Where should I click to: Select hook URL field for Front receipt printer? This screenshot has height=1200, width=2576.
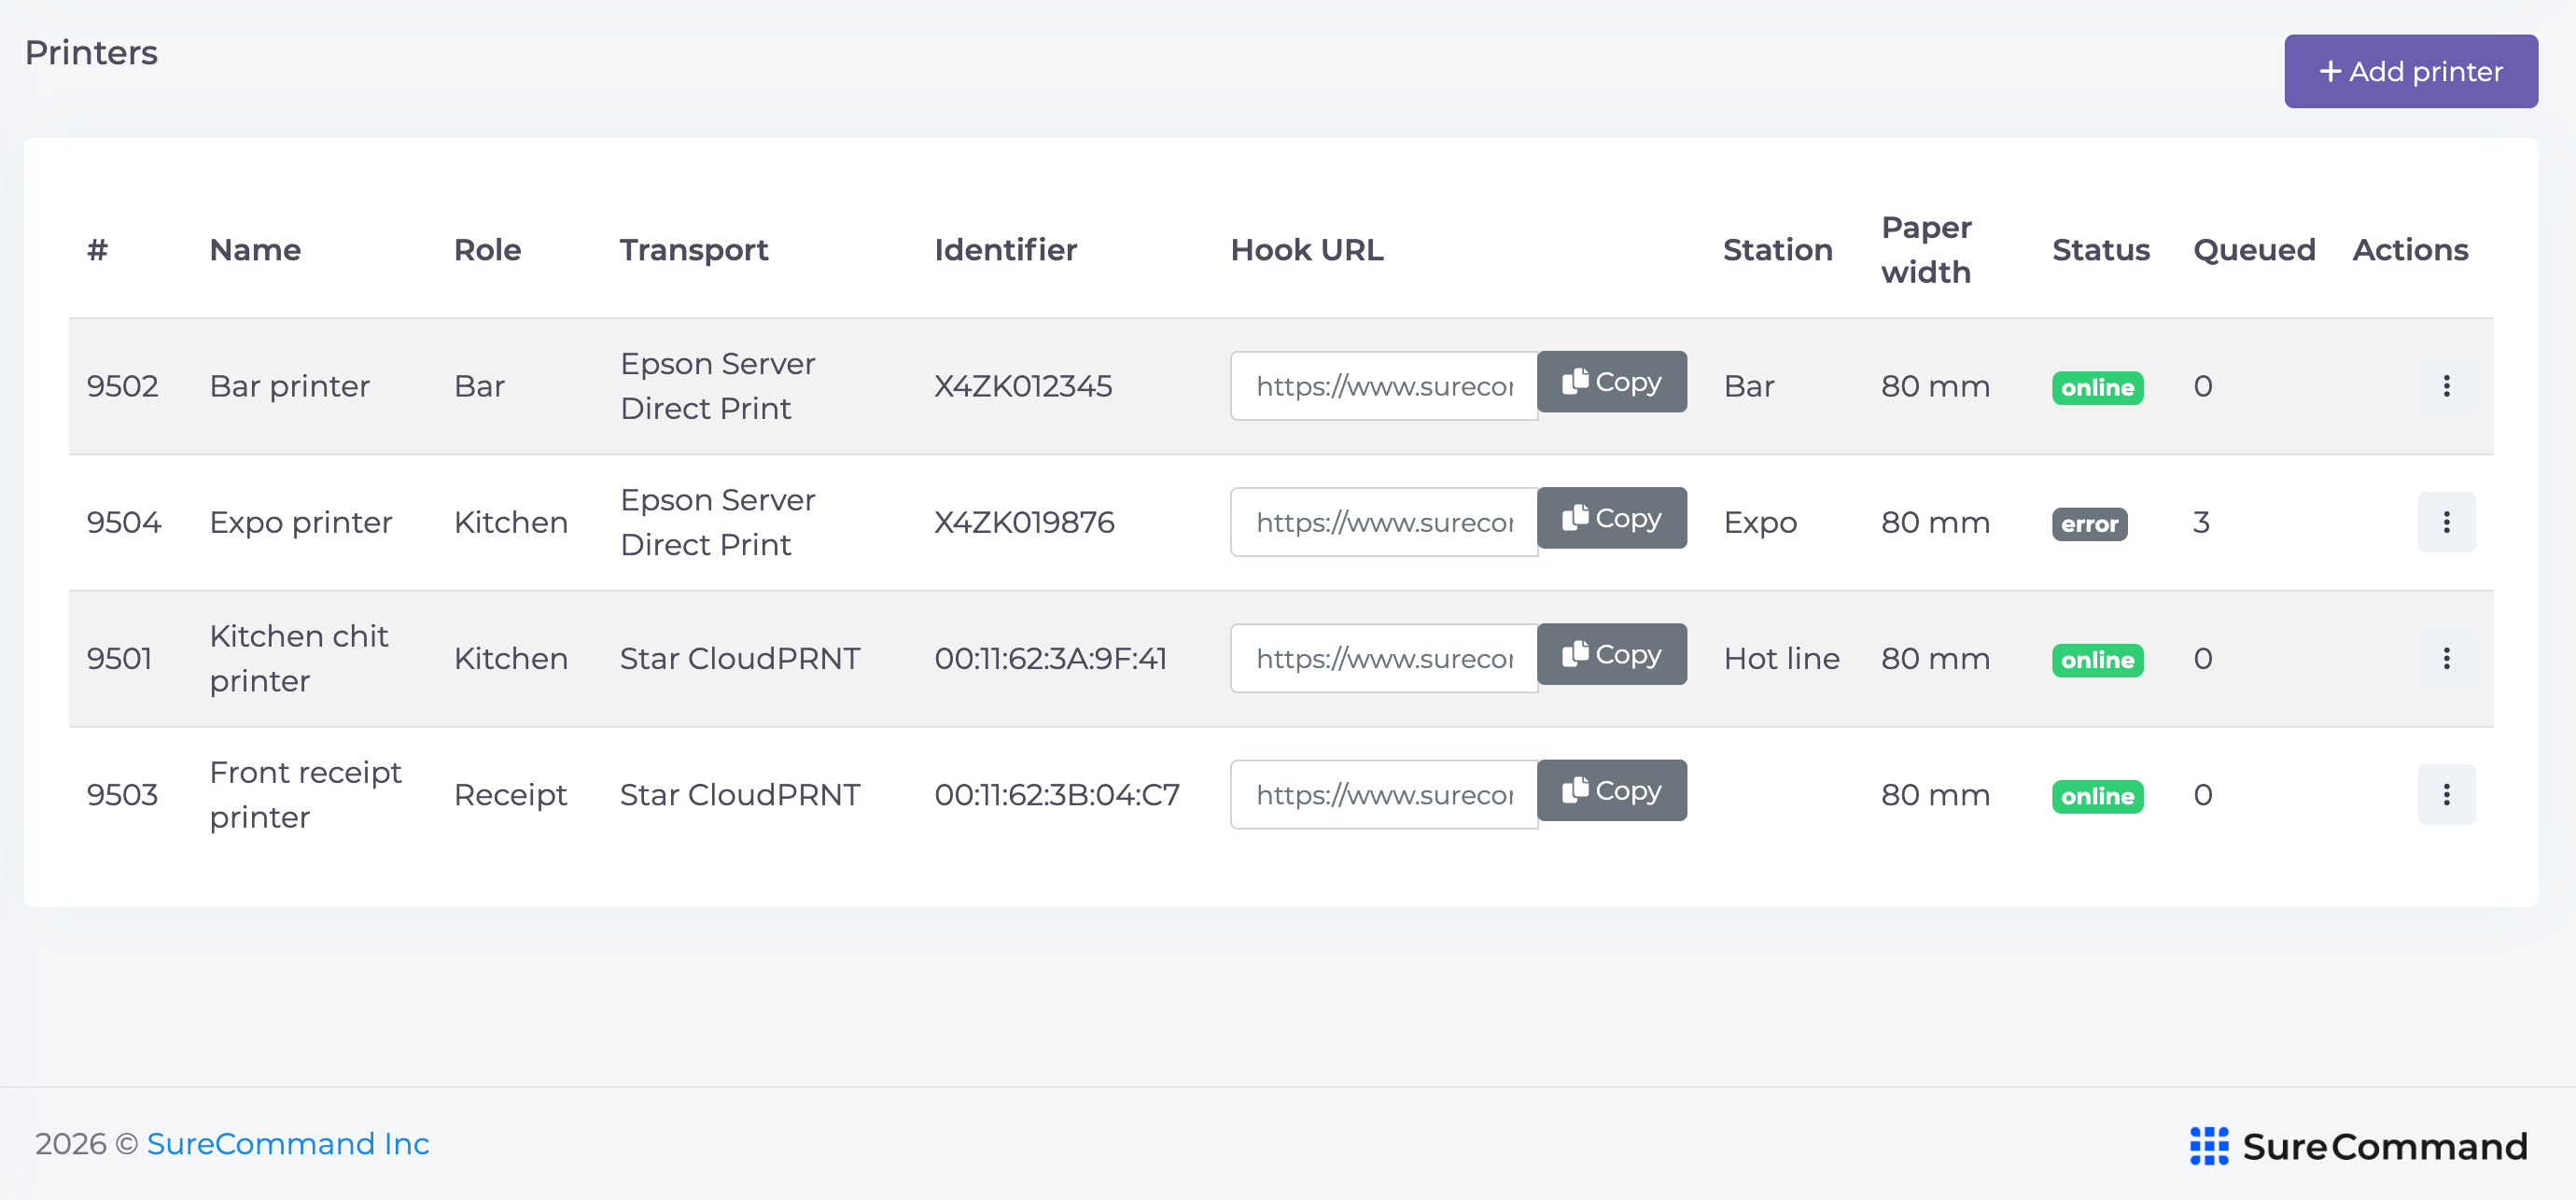(1384, 794)
